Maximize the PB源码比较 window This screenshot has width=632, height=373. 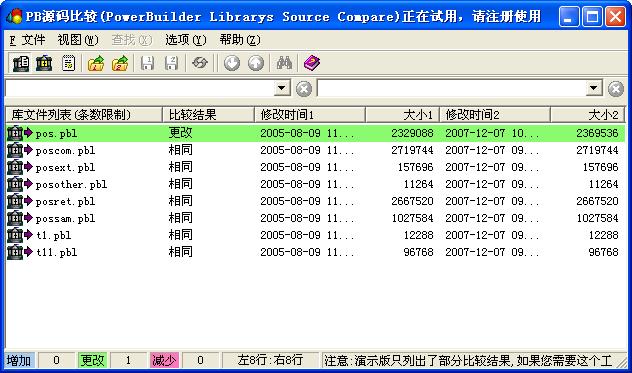pyautogui.click(x=592, y=17)
